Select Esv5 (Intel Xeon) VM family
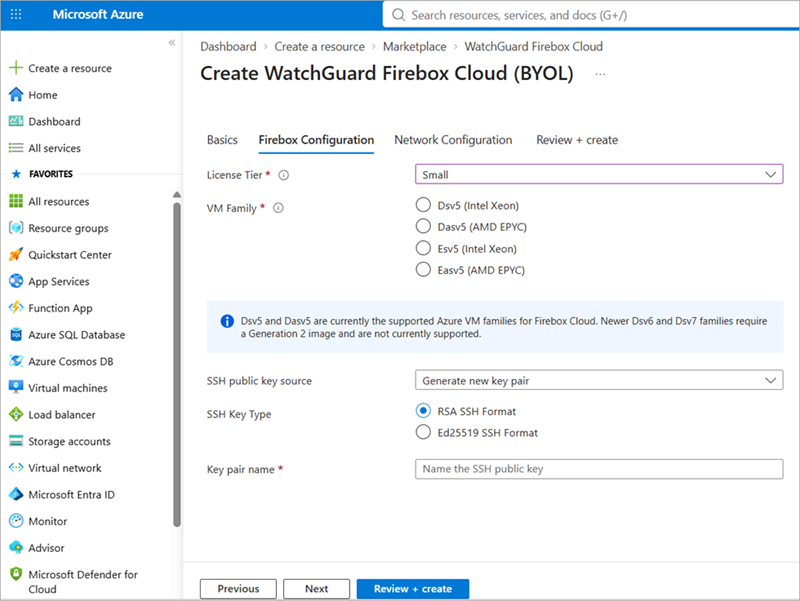The width and height of the screenshot is (800, 601). click(x=423, y=248)
